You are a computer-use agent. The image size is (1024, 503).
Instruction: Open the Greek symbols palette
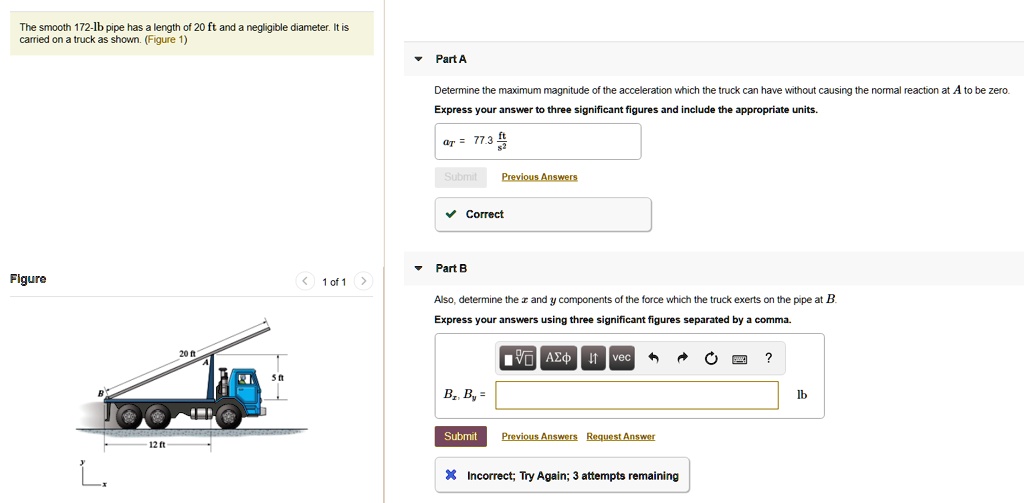[558, 358]
